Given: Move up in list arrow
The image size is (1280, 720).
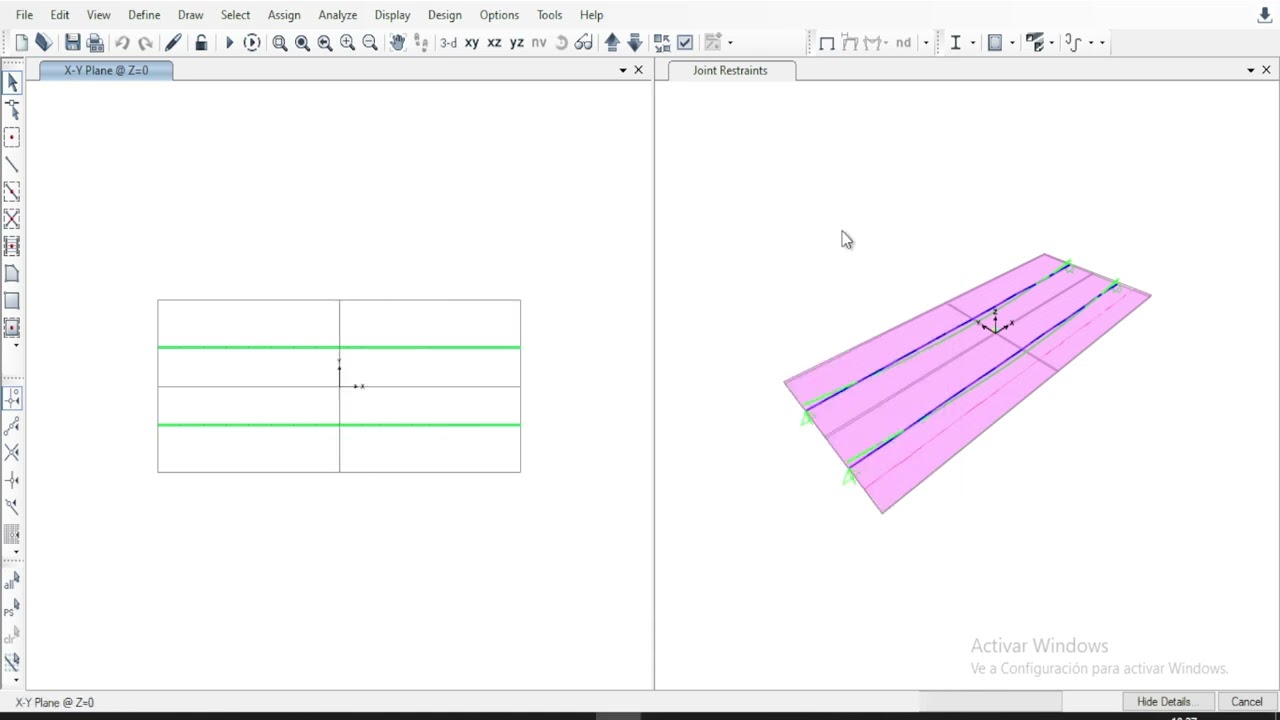Looking at the screenshot, I should (612, 42).
